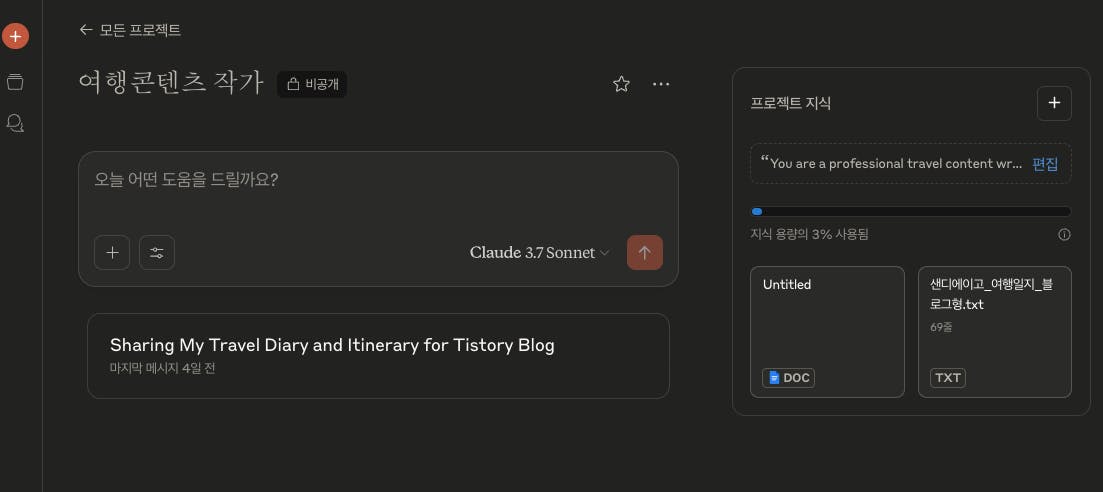This screenshot has width=1103, height=492.
Task: Open the Tistory Blog travel diary chat
Action: pos(378,355)
